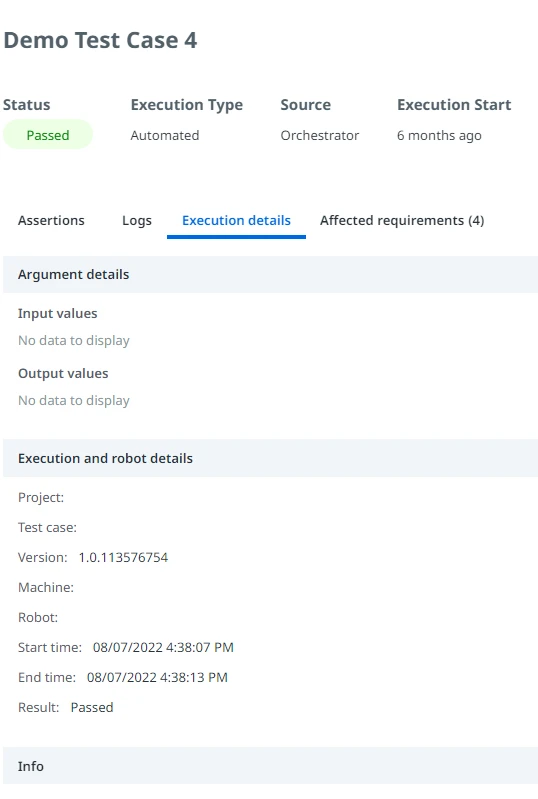
Task: Click the Demo Test Case 4 title
Action: [100, 40]
